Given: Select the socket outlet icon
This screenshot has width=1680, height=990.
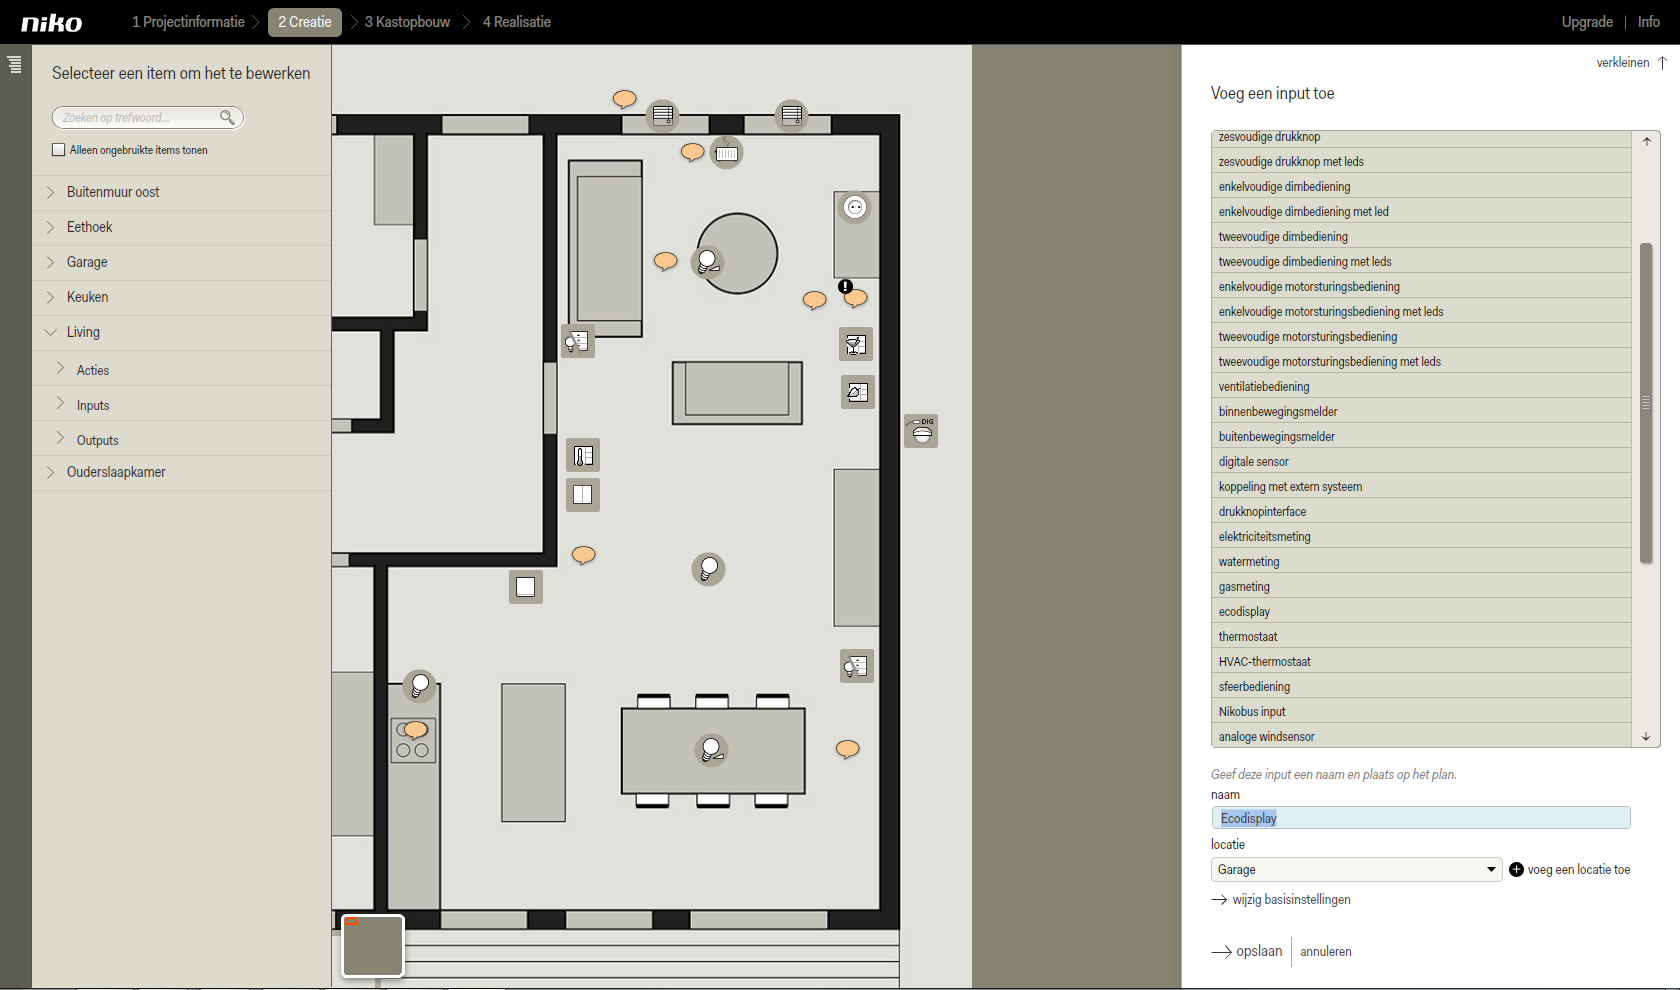Looking at the screenshot, I should pos(855,207).
